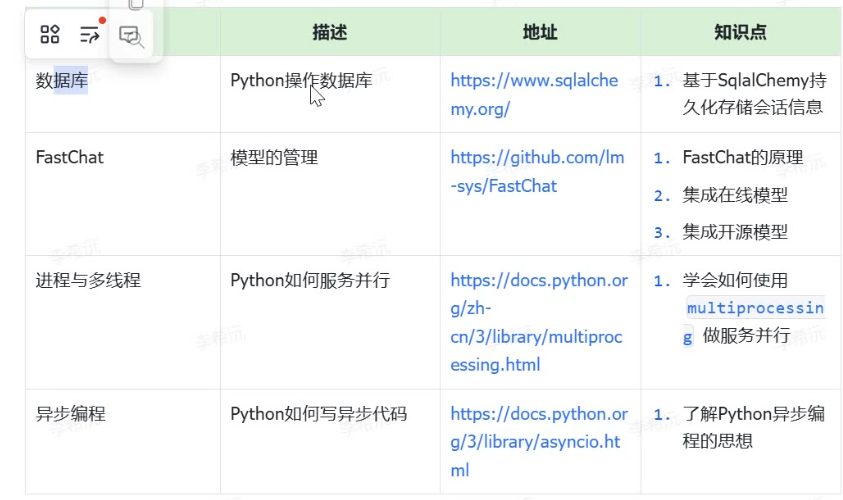Image resolution: width=843 pixels, height=500 pixels.
Task: Click the partially visible copy icon at top
Action: coord(136,5)
